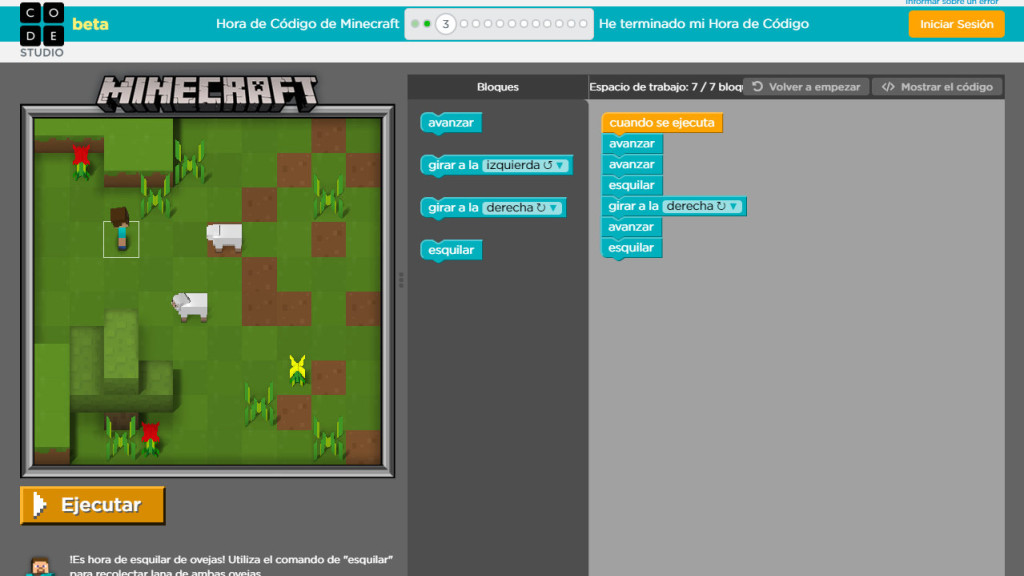Click the red flower near the bottom of the grid
Screen dimensions: 1024x576
(x=150, y=438)
